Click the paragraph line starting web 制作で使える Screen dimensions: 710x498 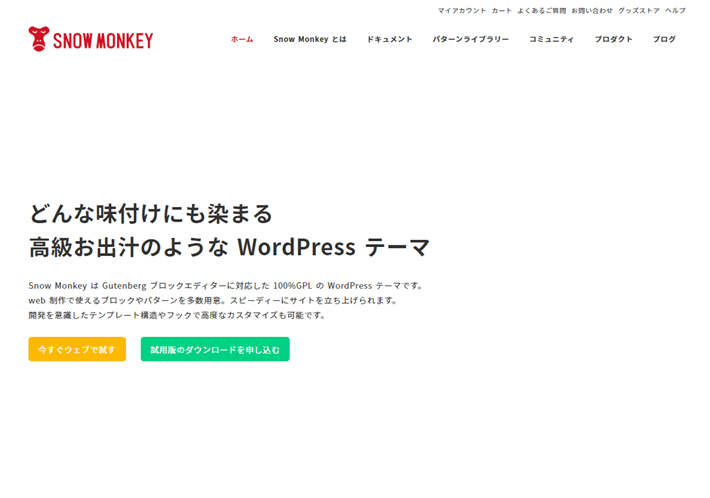point(213,300)
